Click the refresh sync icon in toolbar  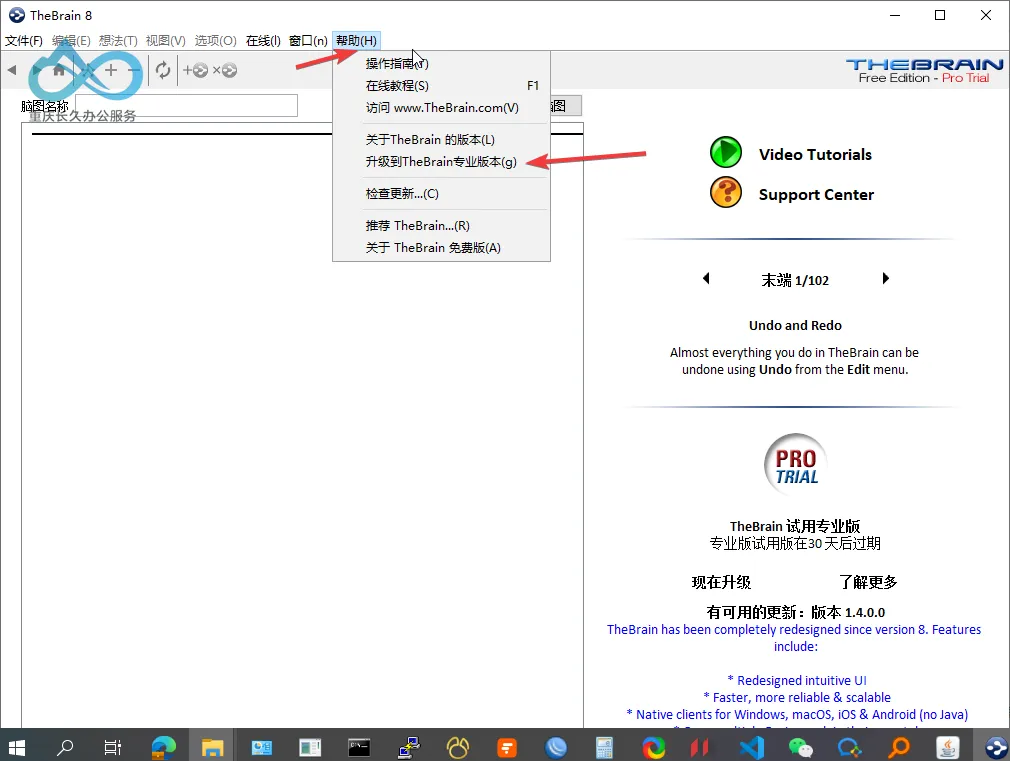coord(163,70)
